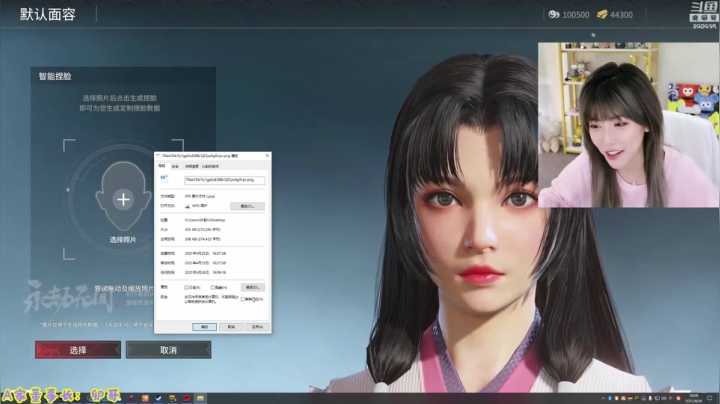The image size is (720, 404).
Task: Tick the hidden attribute checkbox
Action: pyautogui.click(x=213, y=287)
